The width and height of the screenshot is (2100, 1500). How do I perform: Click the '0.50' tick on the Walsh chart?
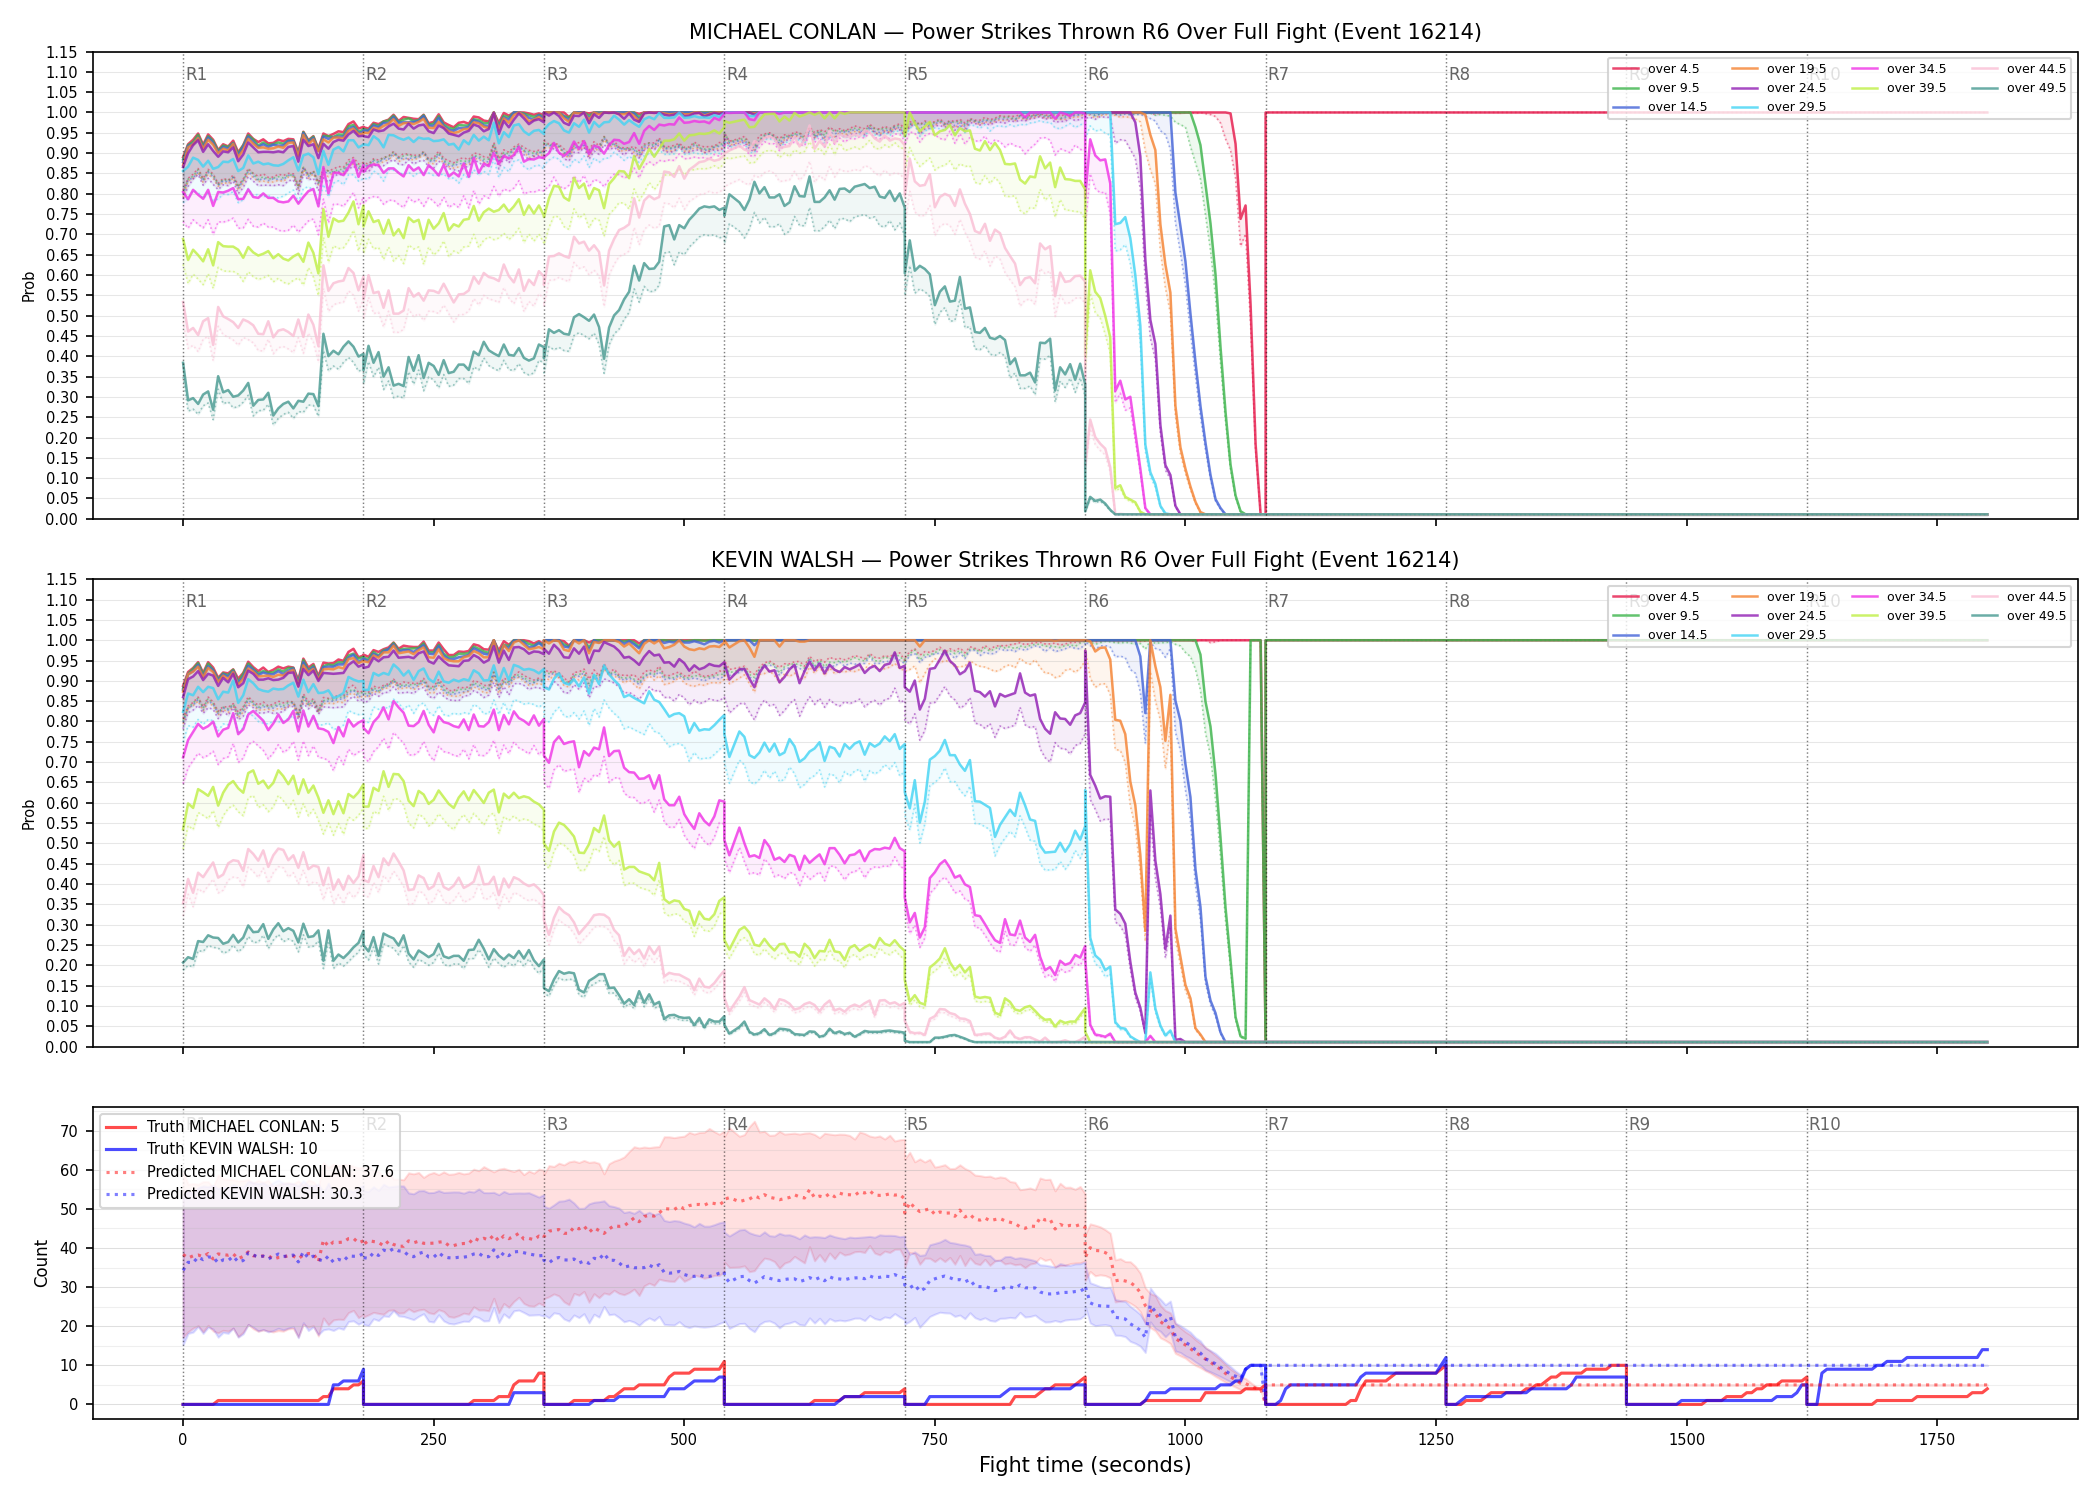pyautogui.click(x=61, y=844)
